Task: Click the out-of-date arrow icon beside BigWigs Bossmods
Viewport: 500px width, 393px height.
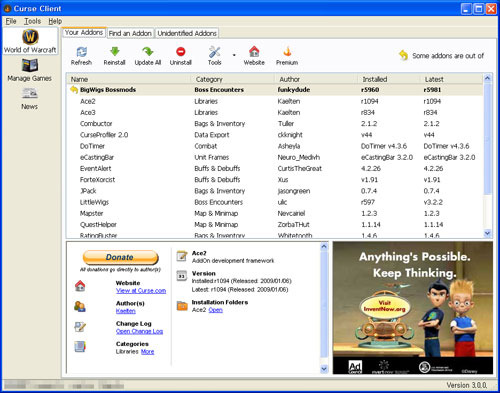Action: point(74,90)
